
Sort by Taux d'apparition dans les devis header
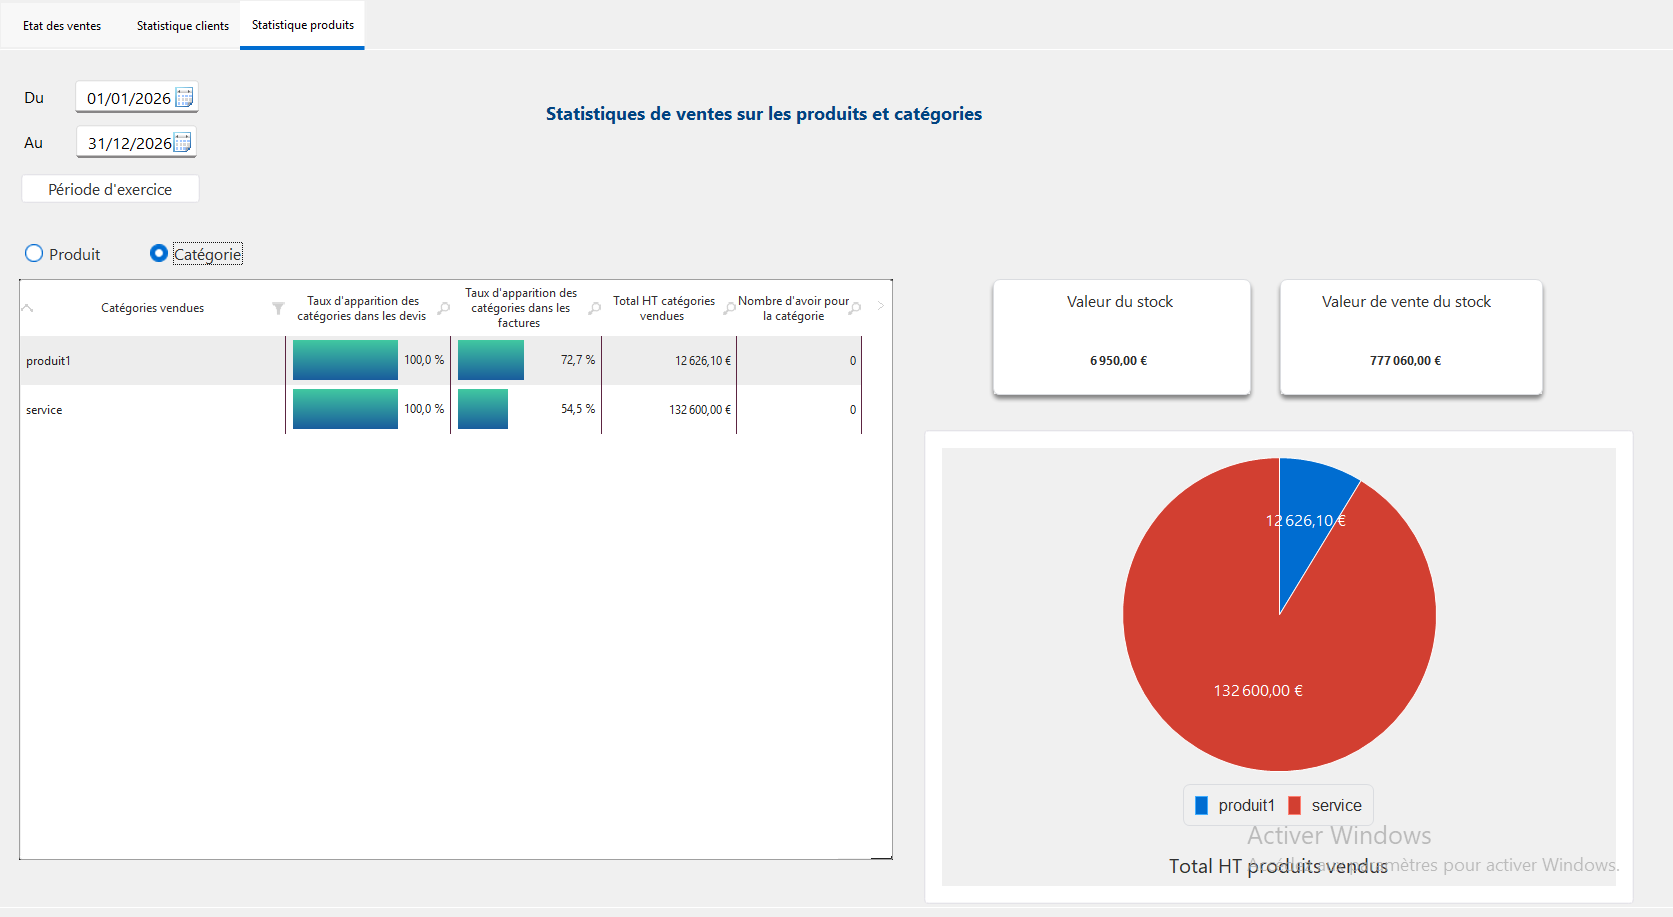pyautogui.click(x=362, y=308)
